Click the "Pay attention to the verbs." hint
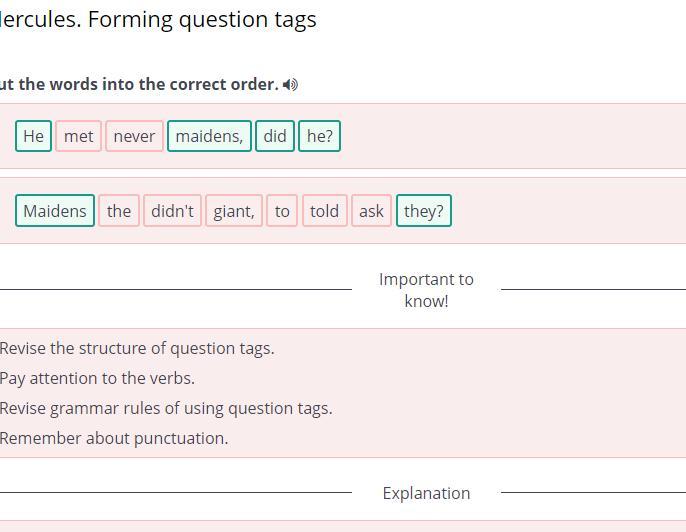The height and width of the screenshot is (532, 686). [98, 378]
